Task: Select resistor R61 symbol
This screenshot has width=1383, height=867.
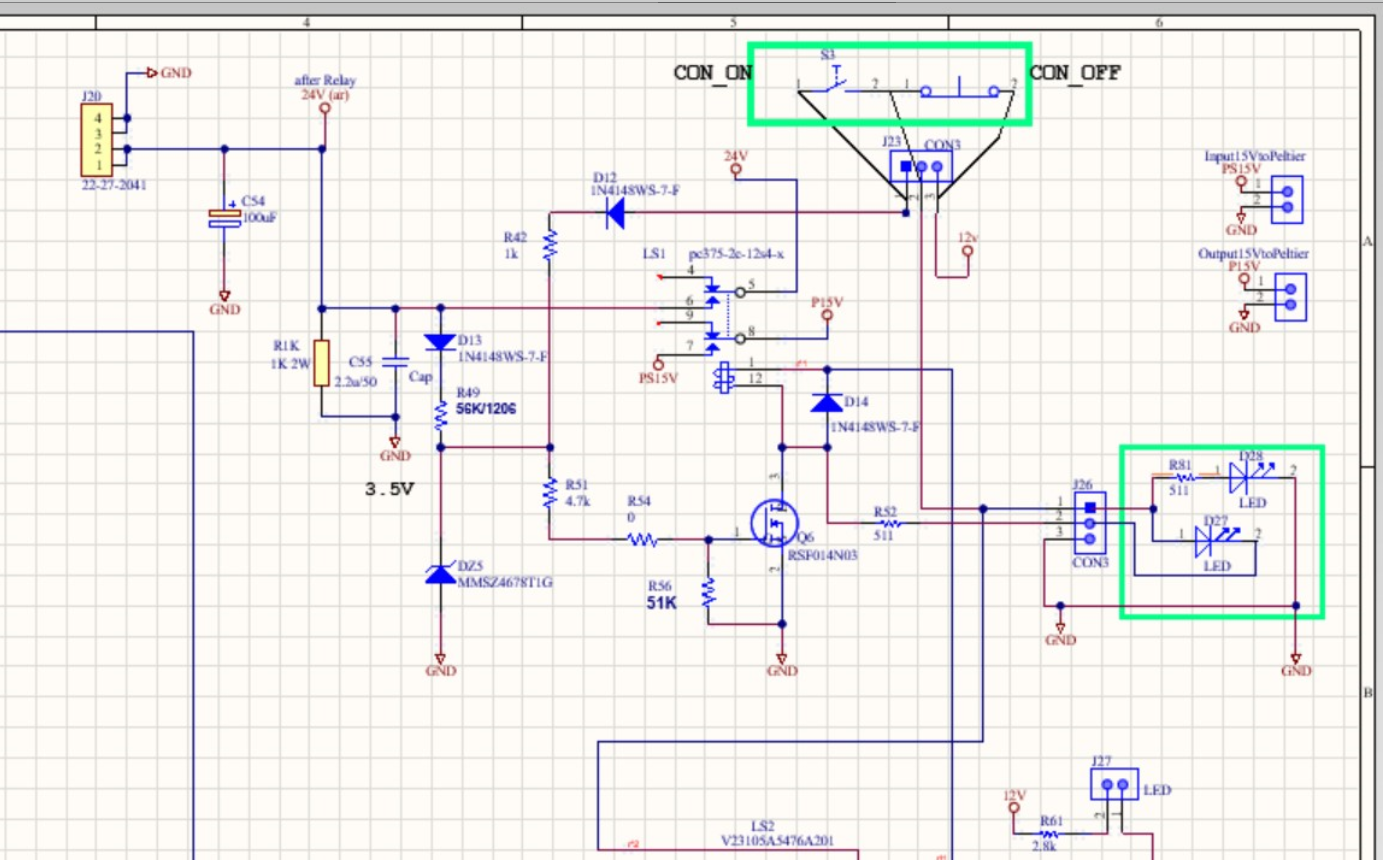Action: pos(1048,834)
